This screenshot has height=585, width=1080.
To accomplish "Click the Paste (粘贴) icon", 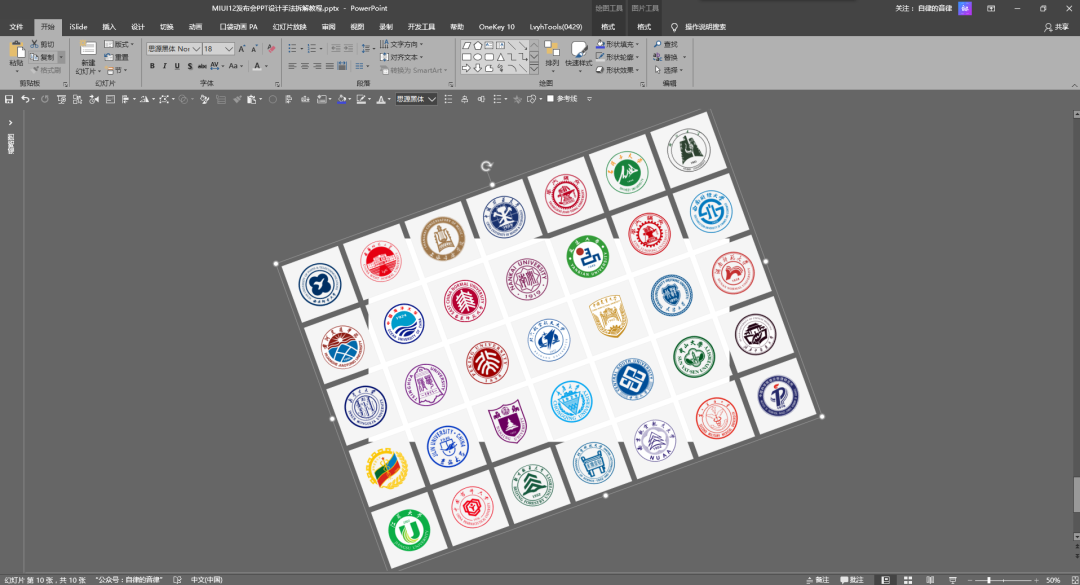I will tap(16, 50).
